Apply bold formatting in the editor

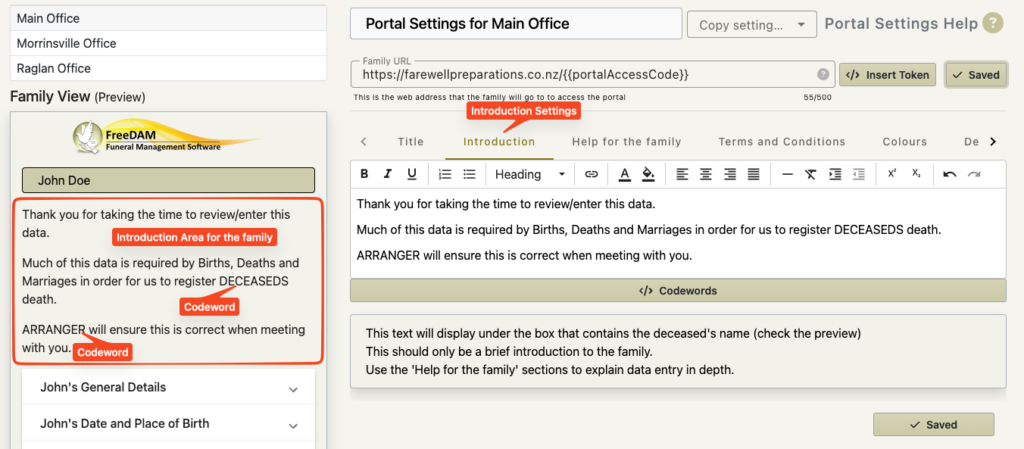tap(364, 174)
